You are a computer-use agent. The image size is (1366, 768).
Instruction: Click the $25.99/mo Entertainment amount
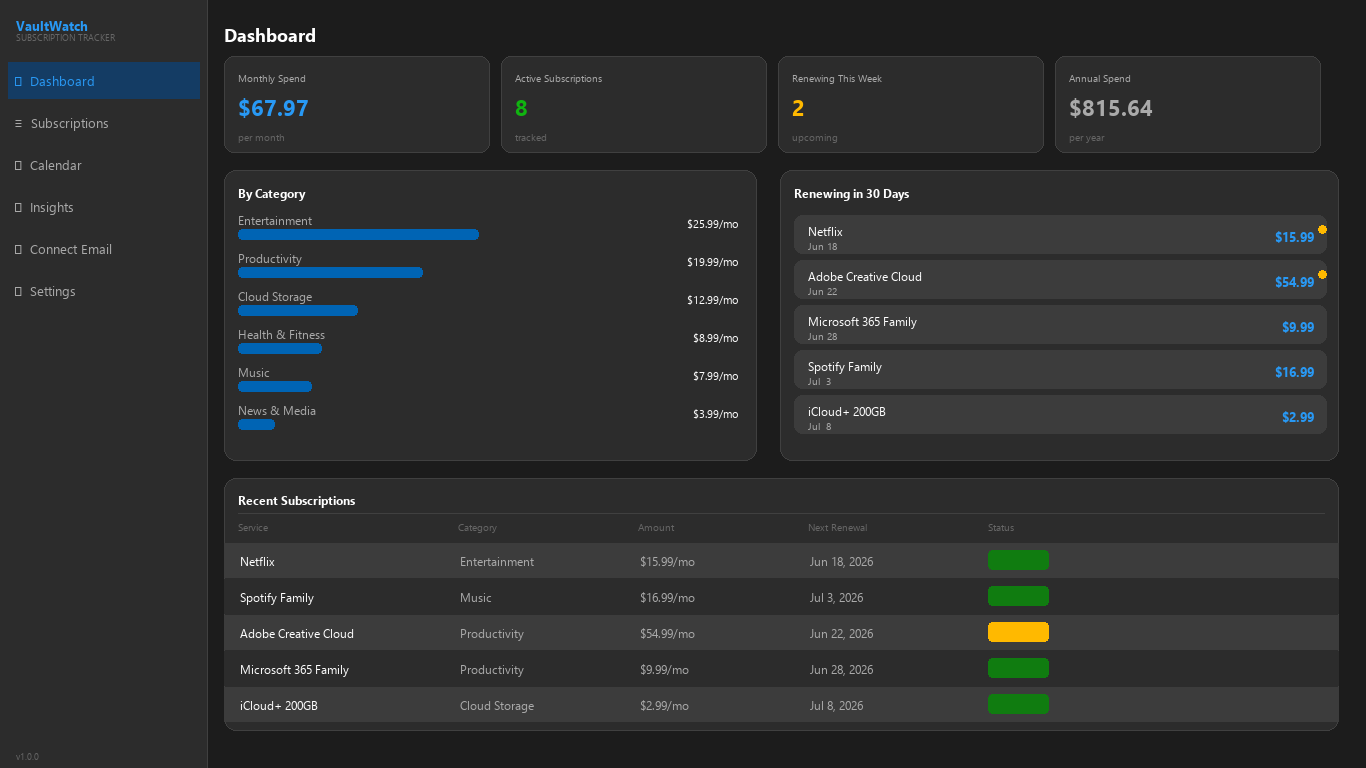[712, 224]
